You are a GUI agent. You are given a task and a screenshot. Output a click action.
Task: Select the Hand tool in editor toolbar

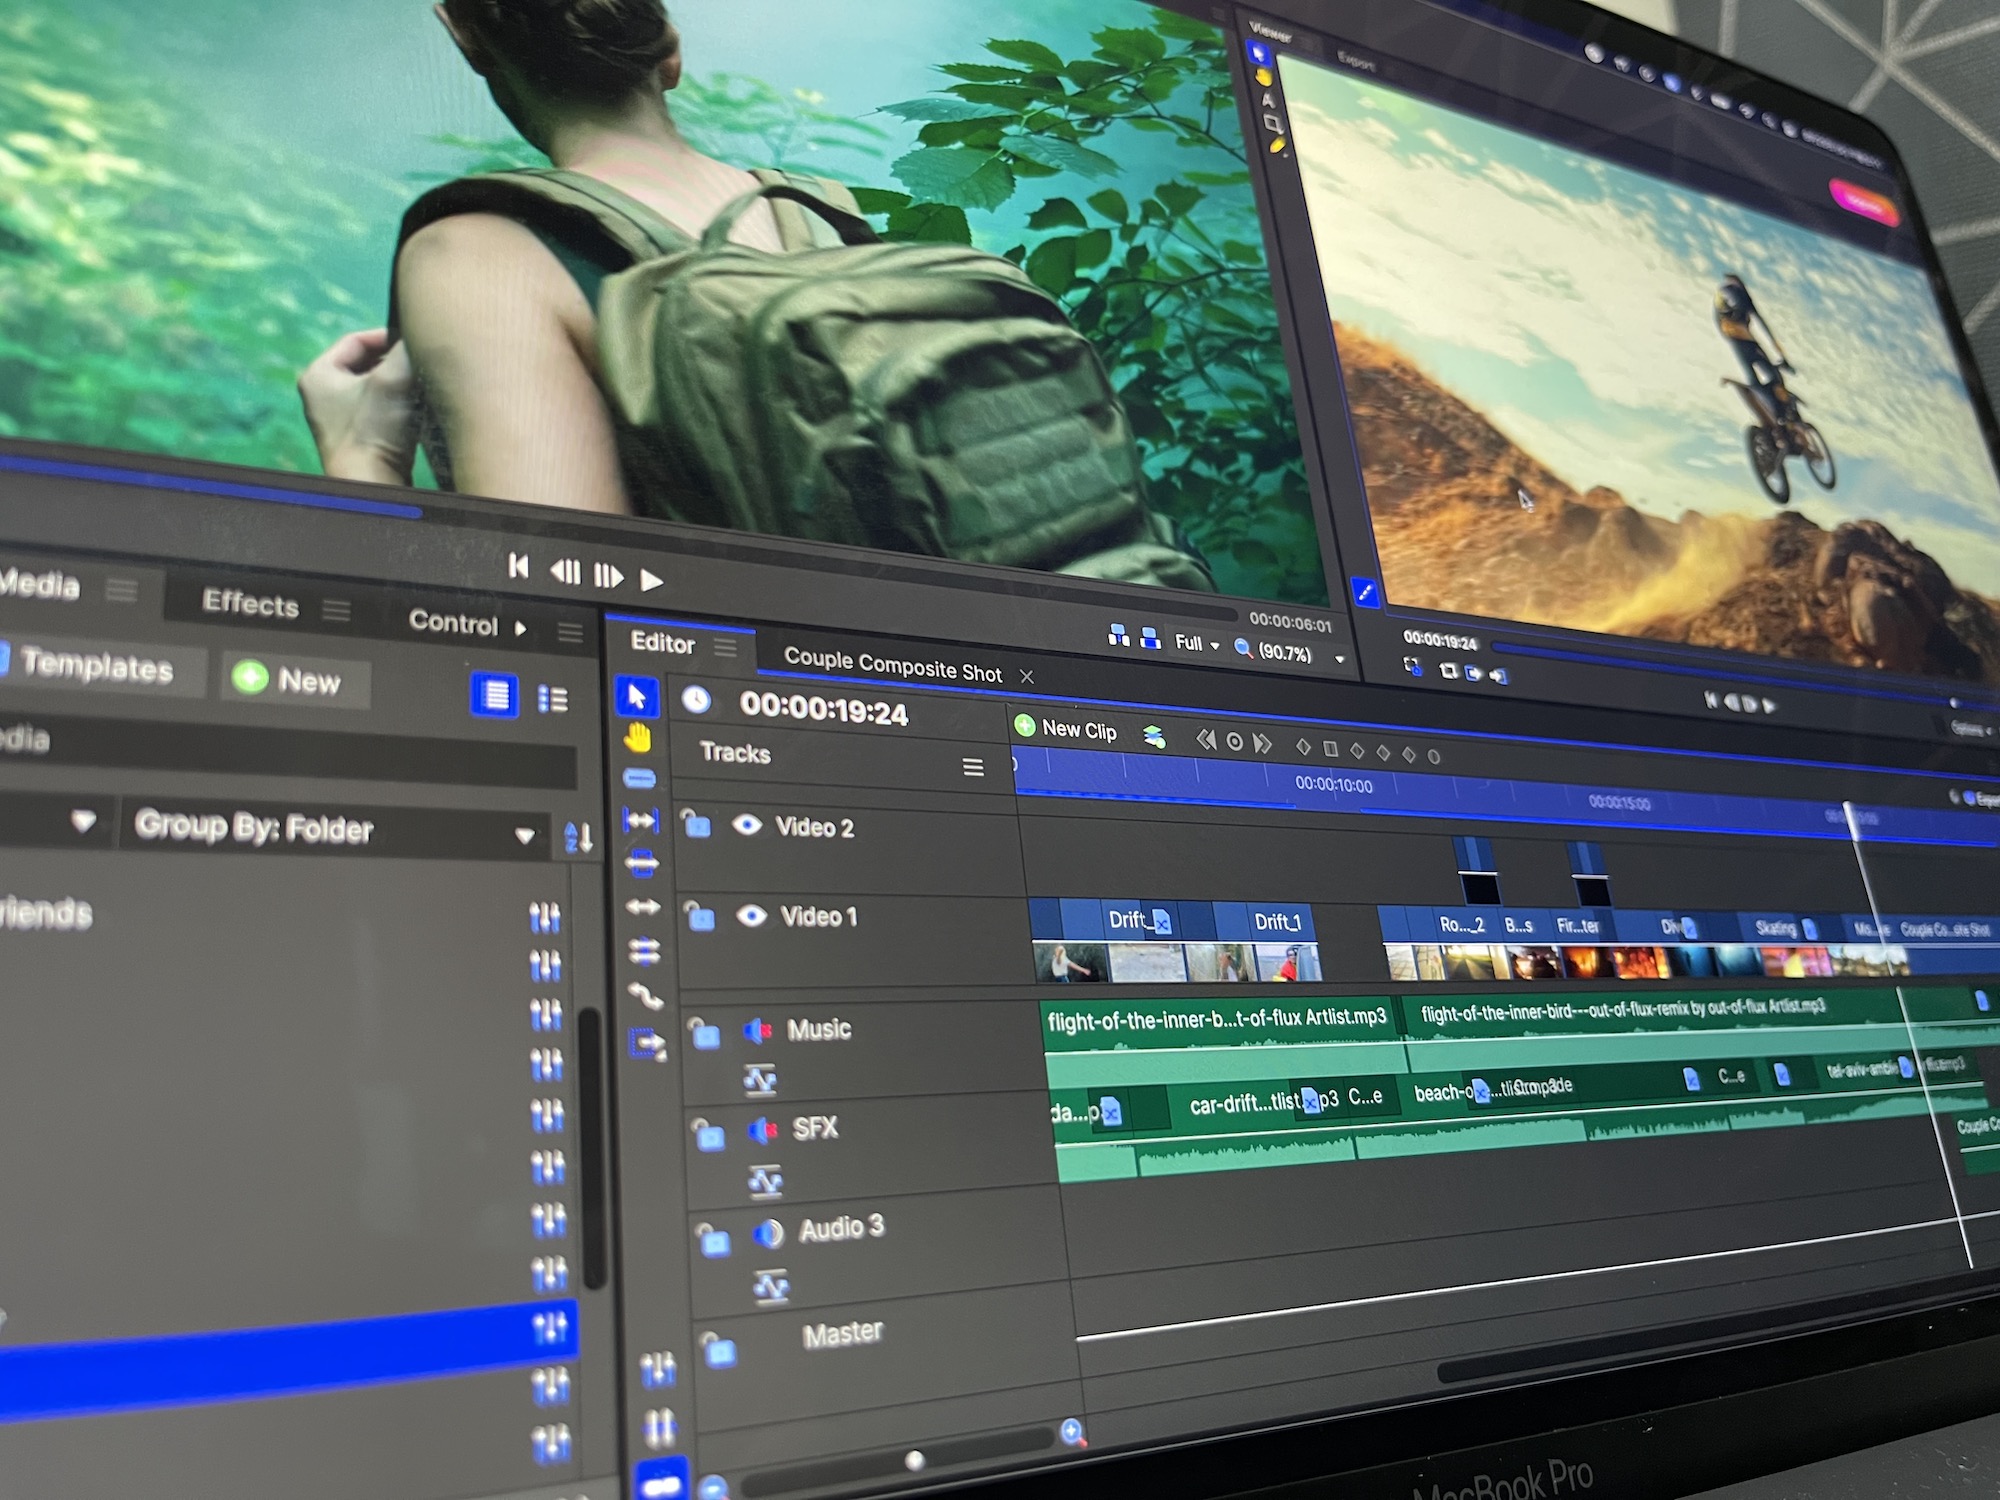pyautogui.click(x=638, y=739)
